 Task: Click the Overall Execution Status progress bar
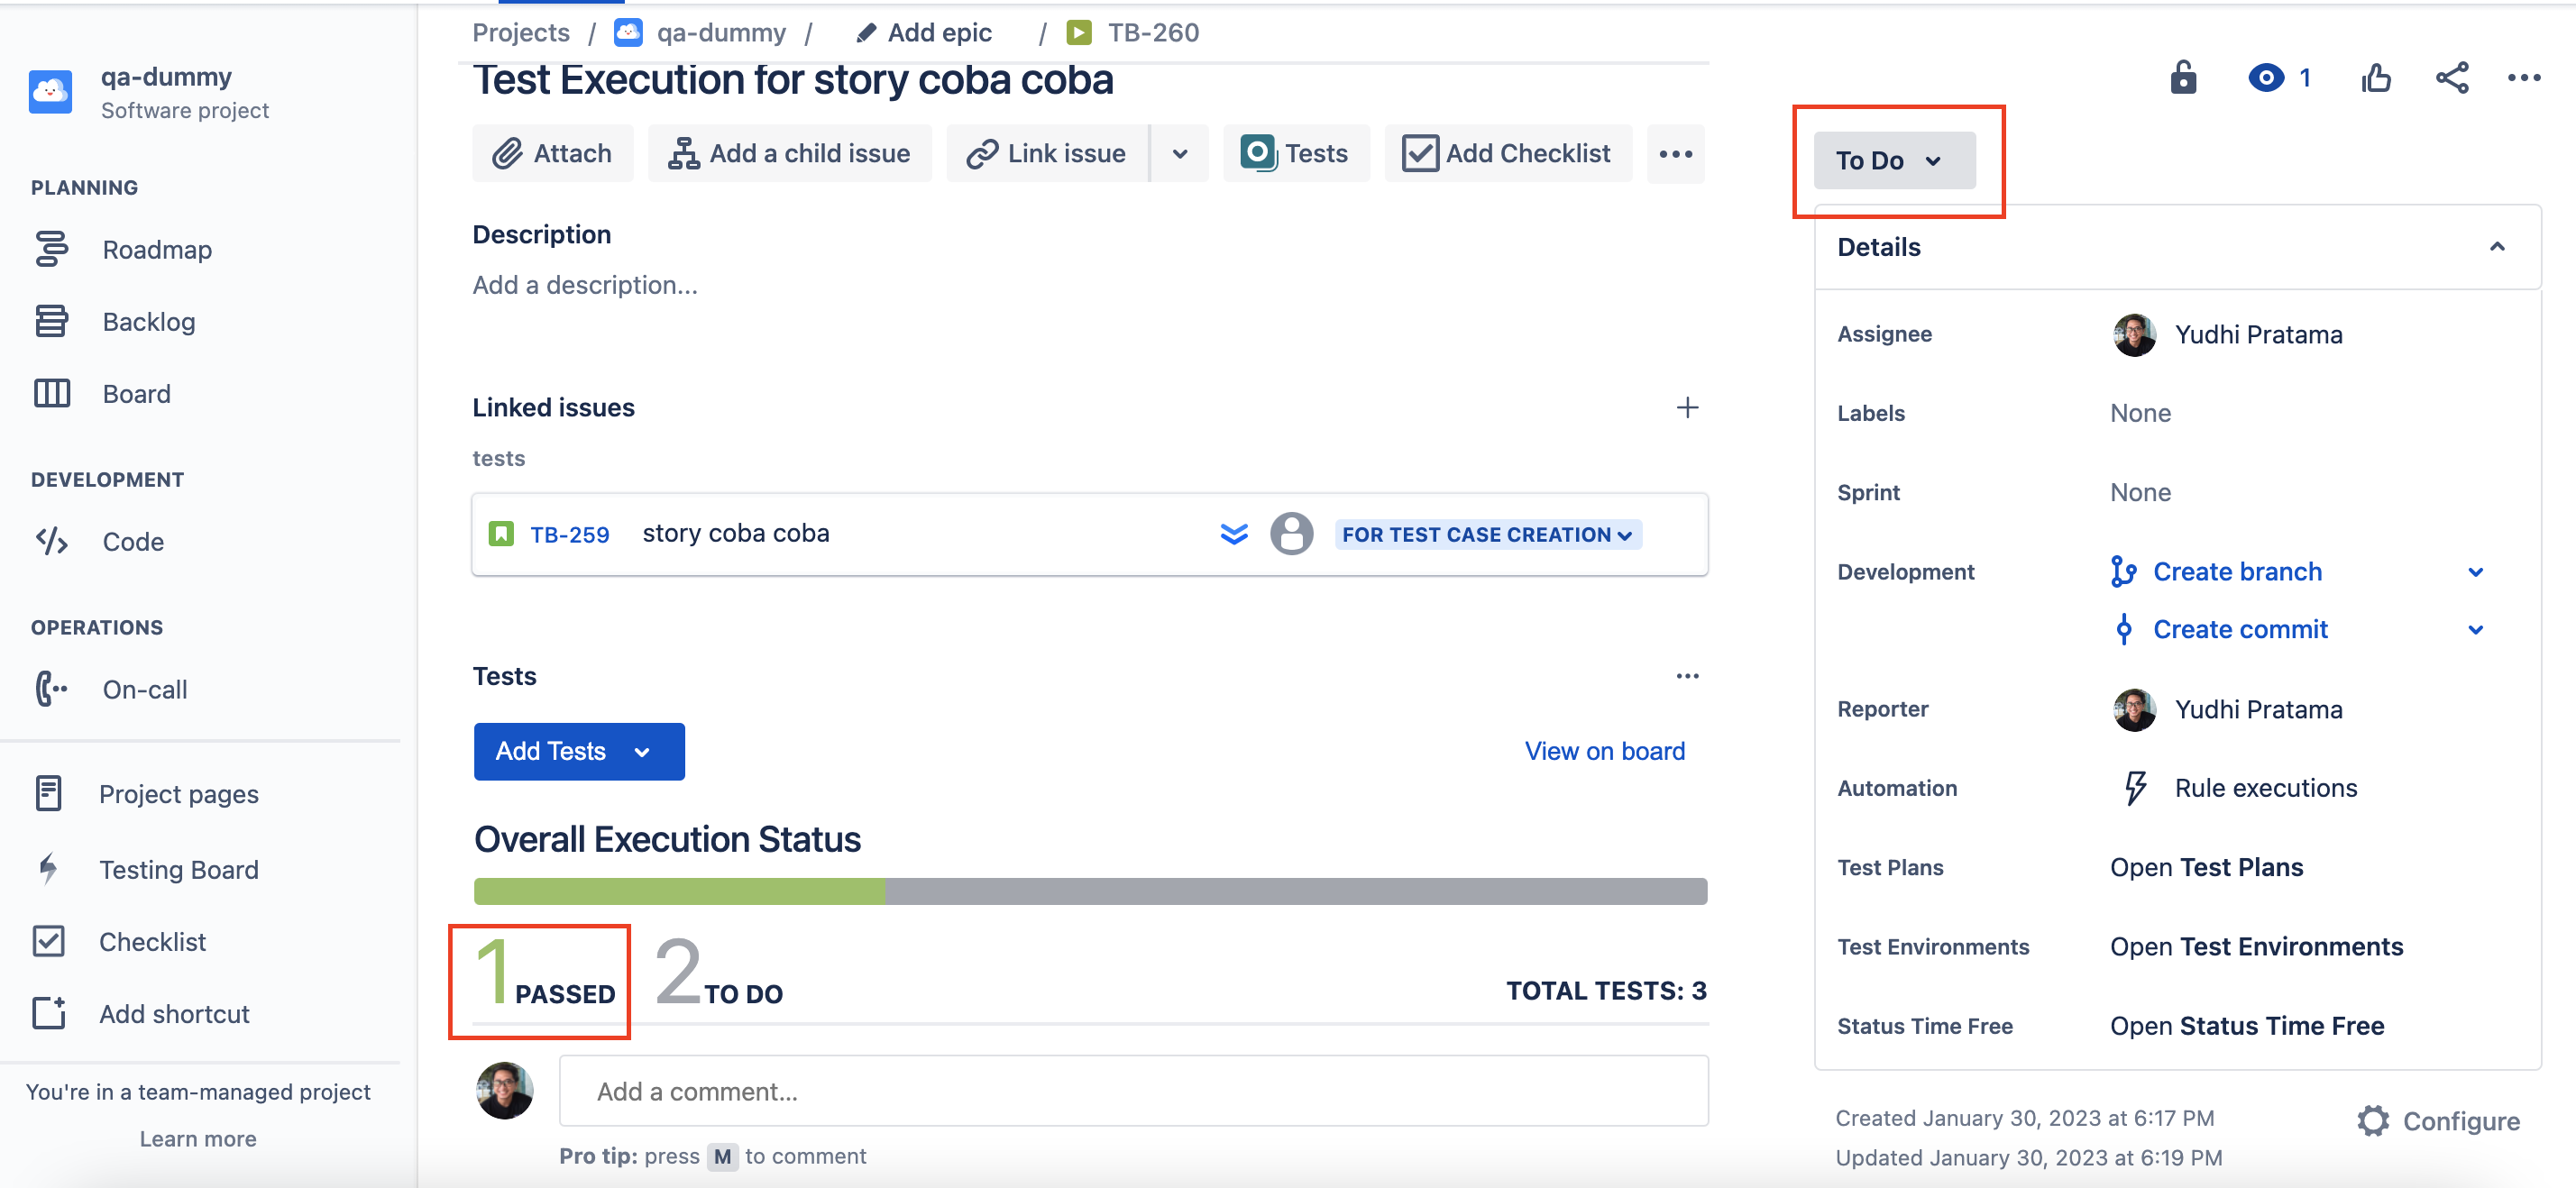pos(1090,891)
